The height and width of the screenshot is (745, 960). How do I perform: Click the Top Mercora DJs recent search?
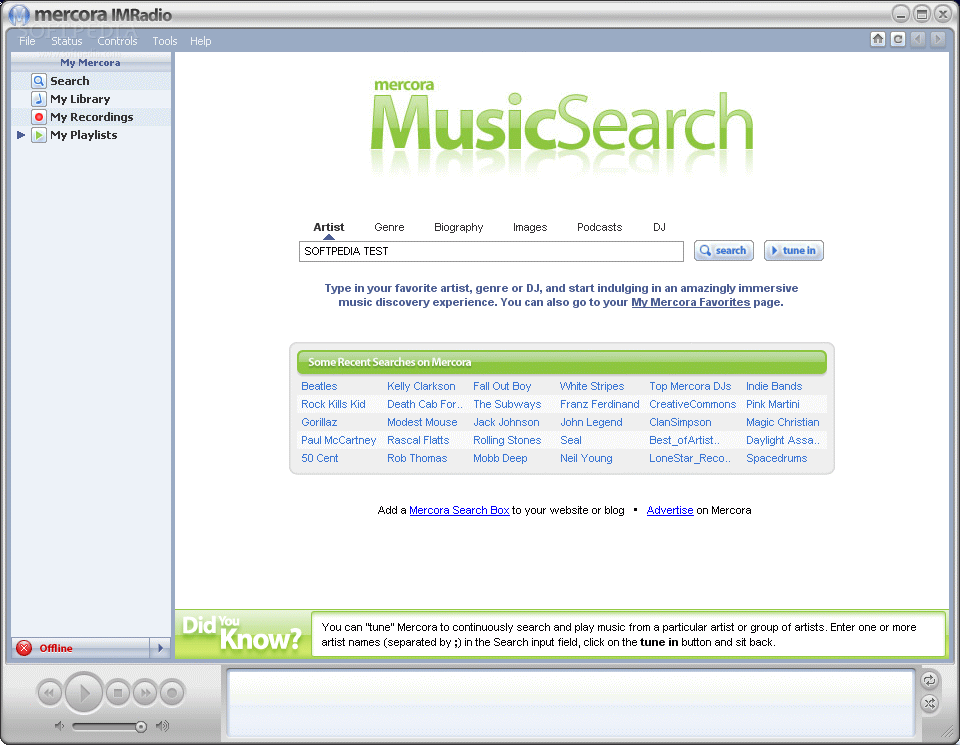point(690,386)
